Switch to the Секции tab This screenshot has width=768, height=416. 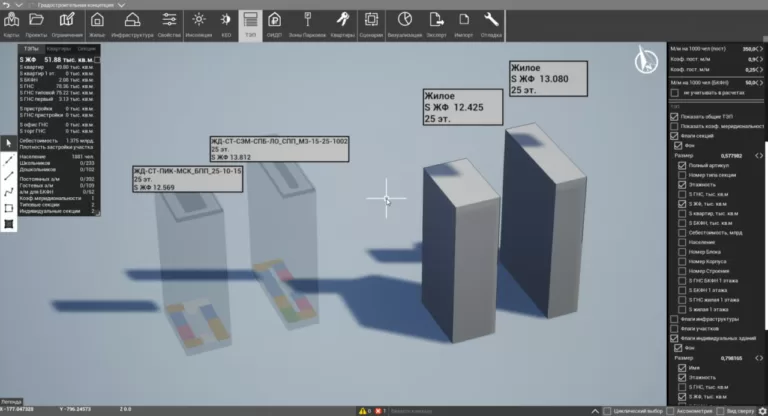tap(87, 48)
